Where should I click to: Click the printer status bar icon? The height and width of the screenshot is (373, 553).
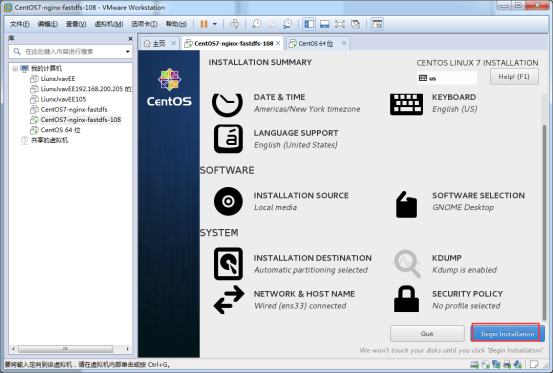(x=507, y=364)
